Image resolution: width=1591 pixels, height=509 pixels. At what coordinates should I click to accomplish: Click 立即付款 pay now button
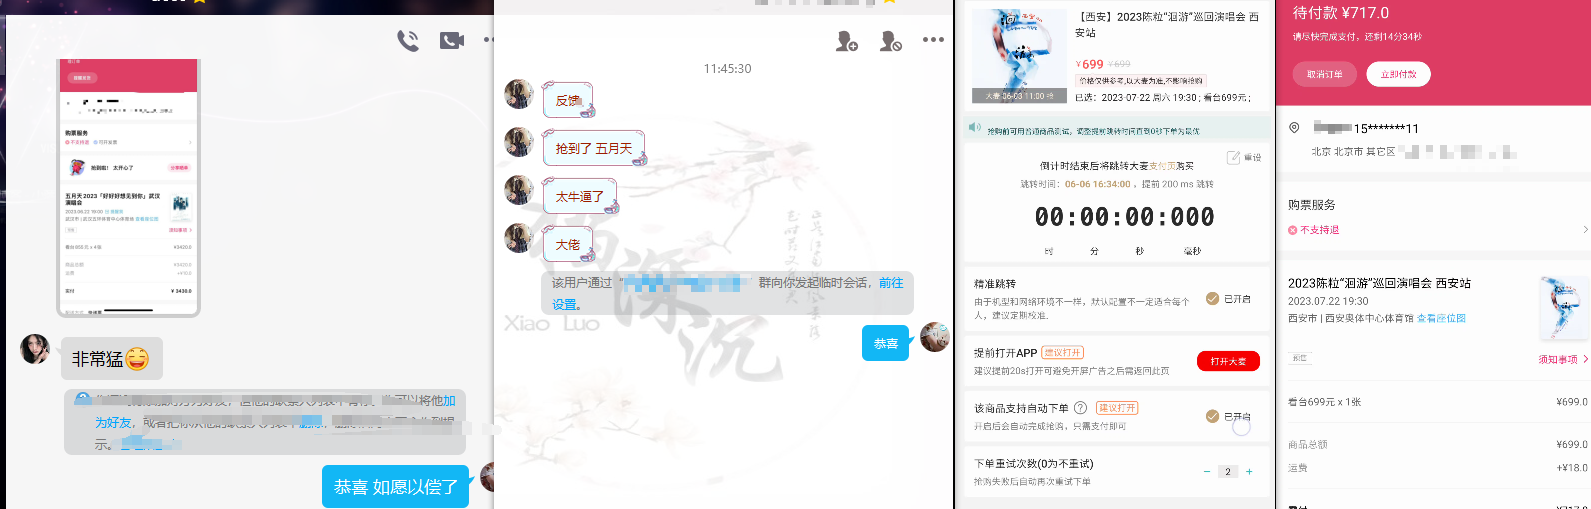pyautogui.click(x=1398, y=74)
